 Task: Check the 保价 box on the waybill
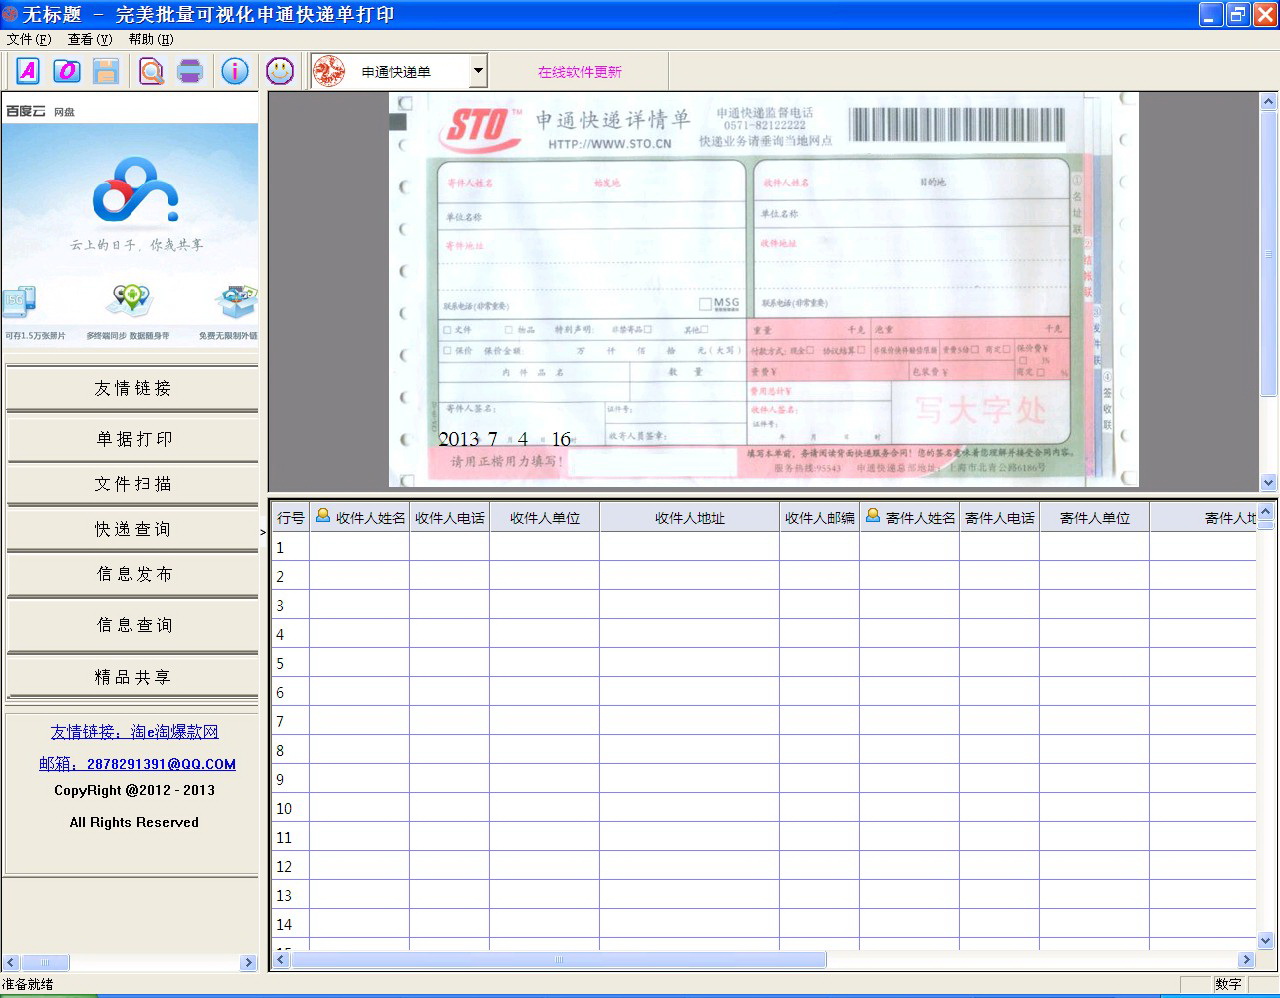[447, 351]
